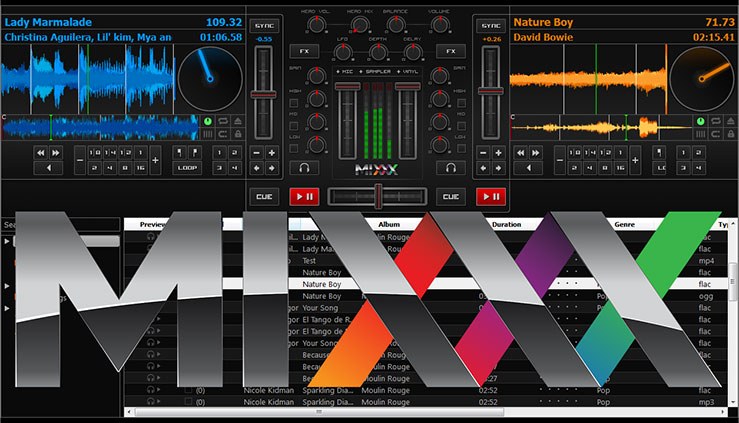739x423 pixels.
Task: Trigger hotcue 2 on Lady Marmalade deck
Action: pos(234,153)
